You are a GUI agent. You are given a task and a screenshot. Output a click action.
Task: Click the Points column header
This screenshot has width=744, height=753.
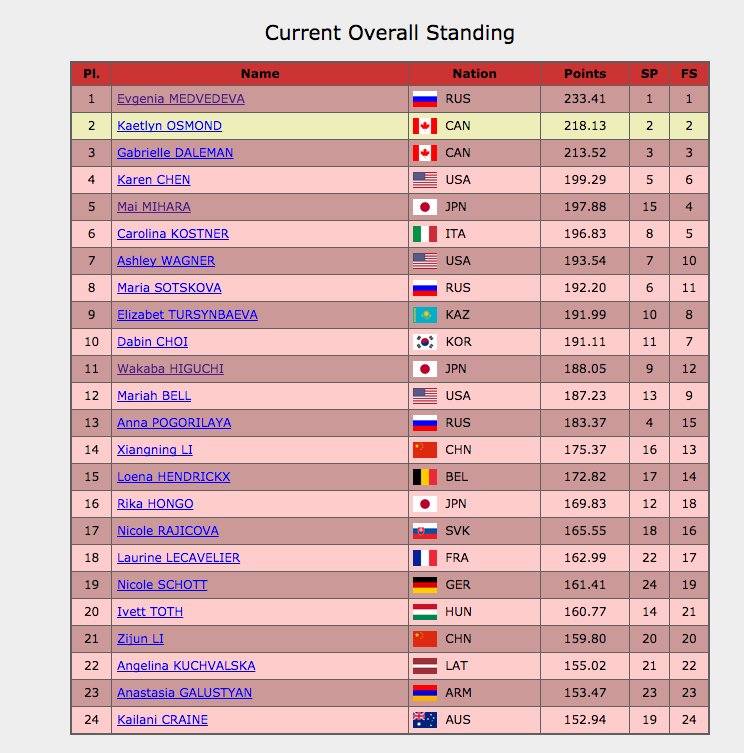585,73
